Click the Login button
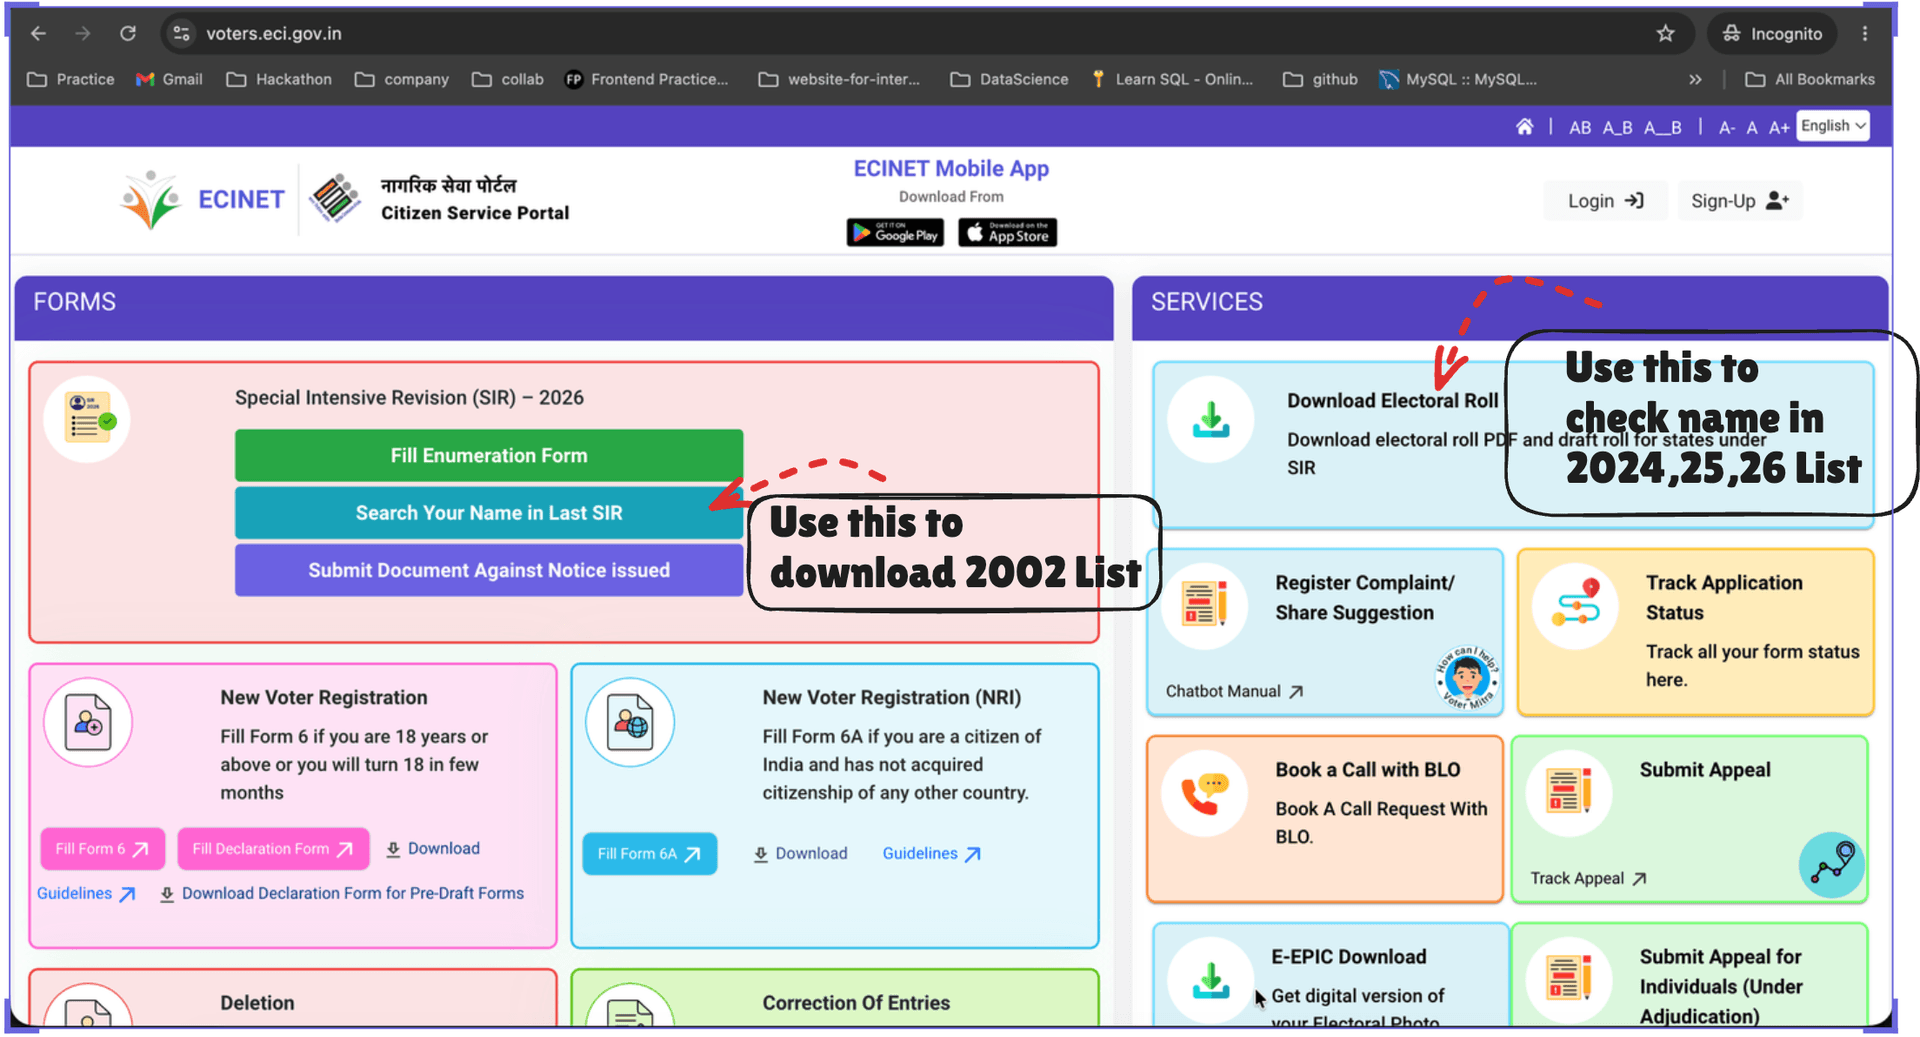The width and height of the screenshot is (1920, 1037). [1605, 201]
